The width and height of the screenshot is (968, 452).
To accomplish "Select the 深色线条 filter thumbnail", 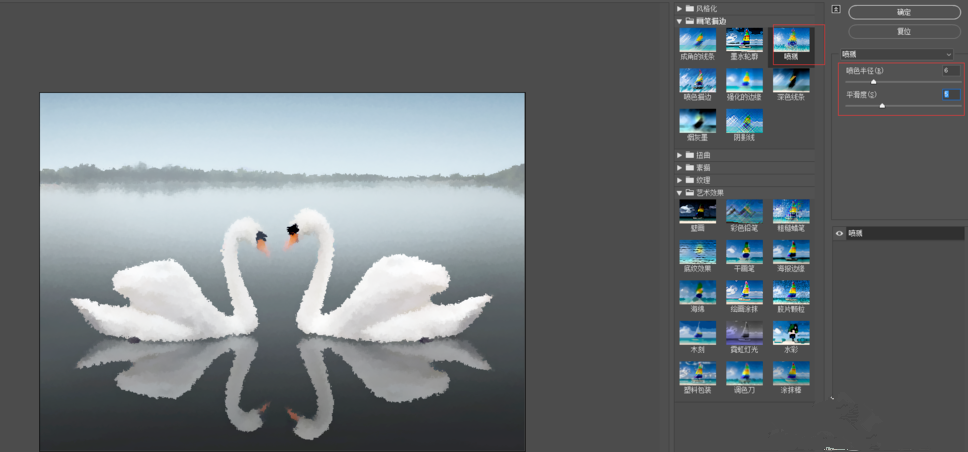I will [x=791, y=80].
